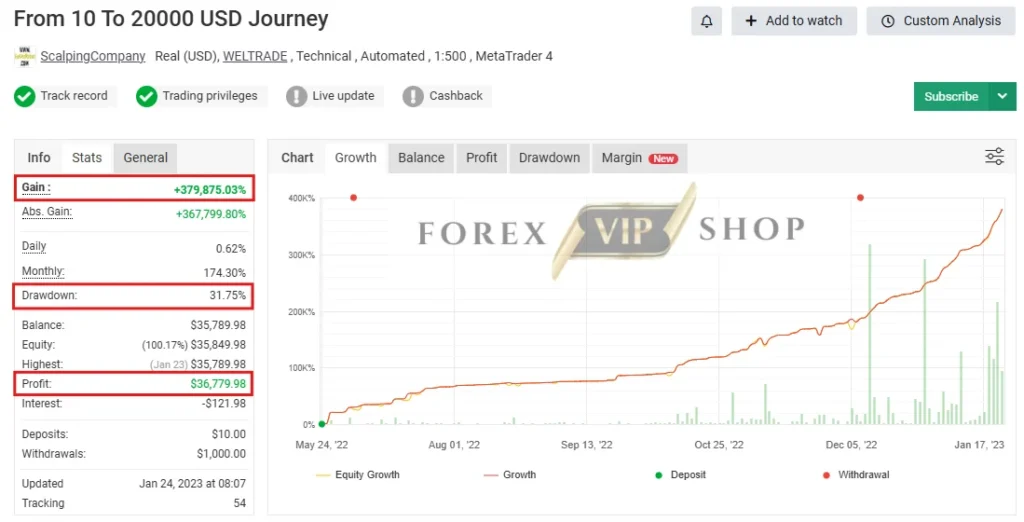Click gain value +379,875.03%

click(210, 190)
